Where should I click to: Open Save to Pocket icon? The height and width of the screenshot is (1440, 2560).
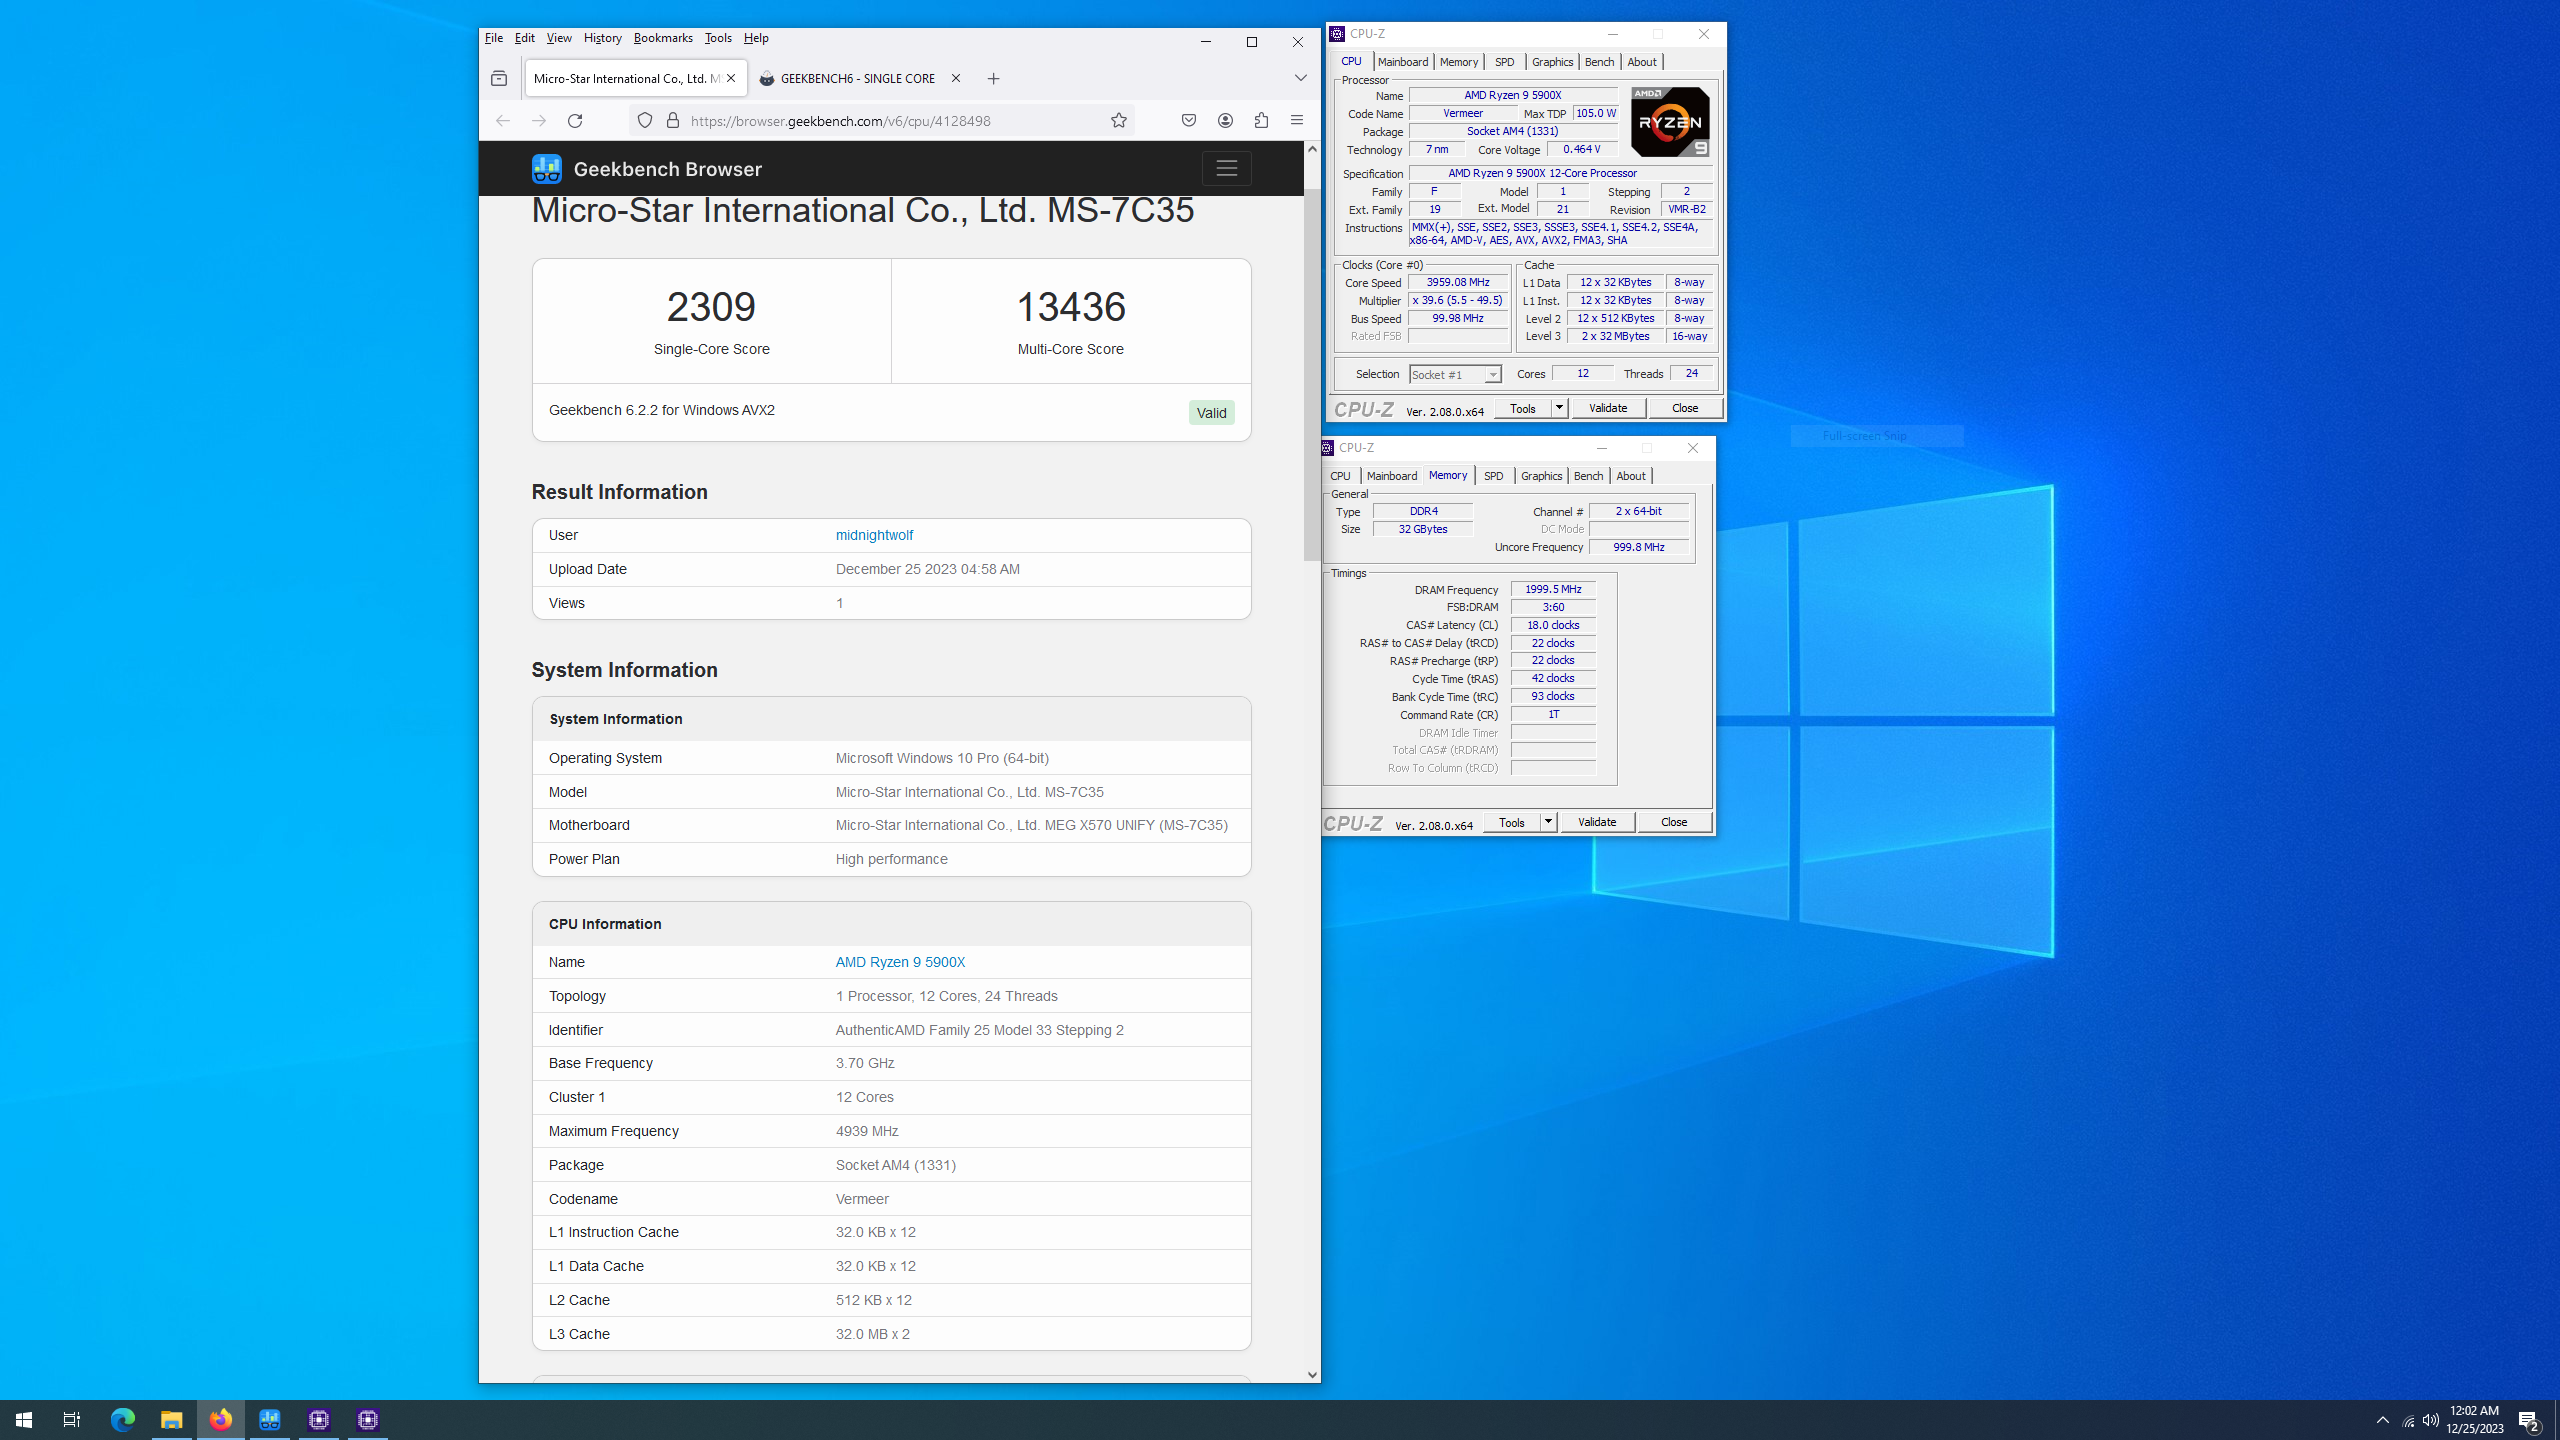click(1189, 121)
